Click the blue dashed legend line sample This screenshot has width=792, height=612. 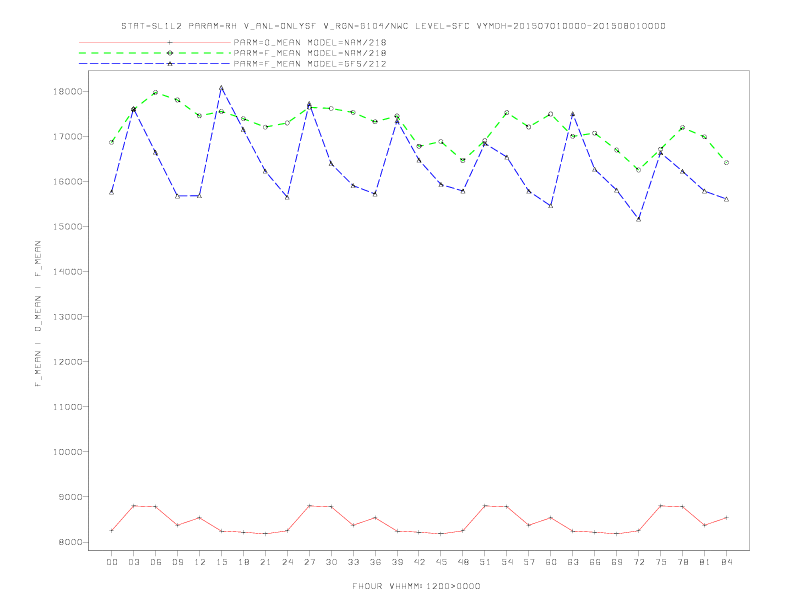point(155,64)
